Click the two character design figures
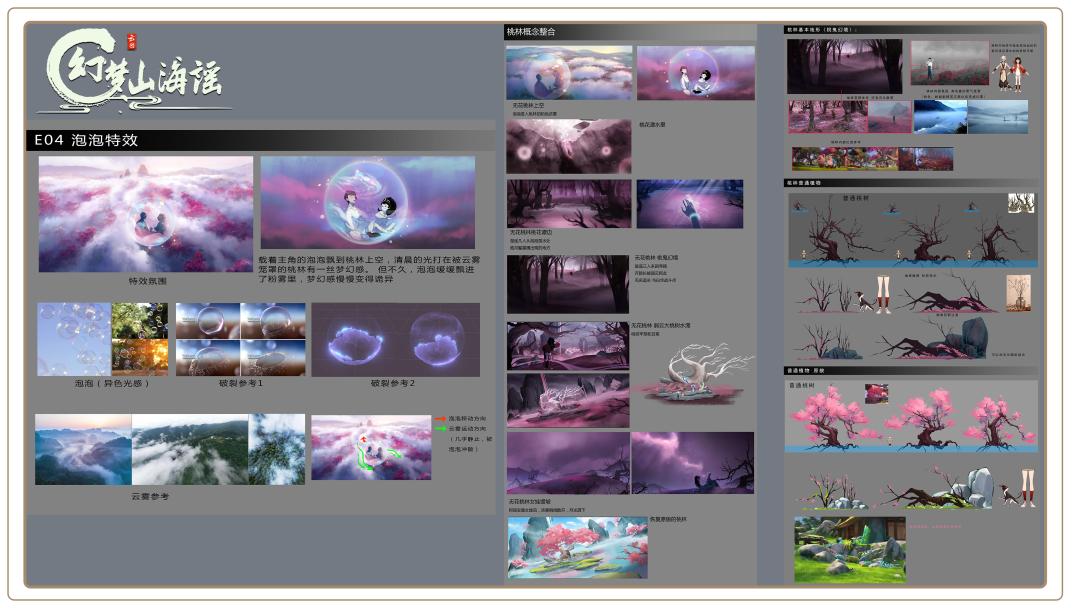The width and height of the screenshot is (1080, 608). [1010, 74]
